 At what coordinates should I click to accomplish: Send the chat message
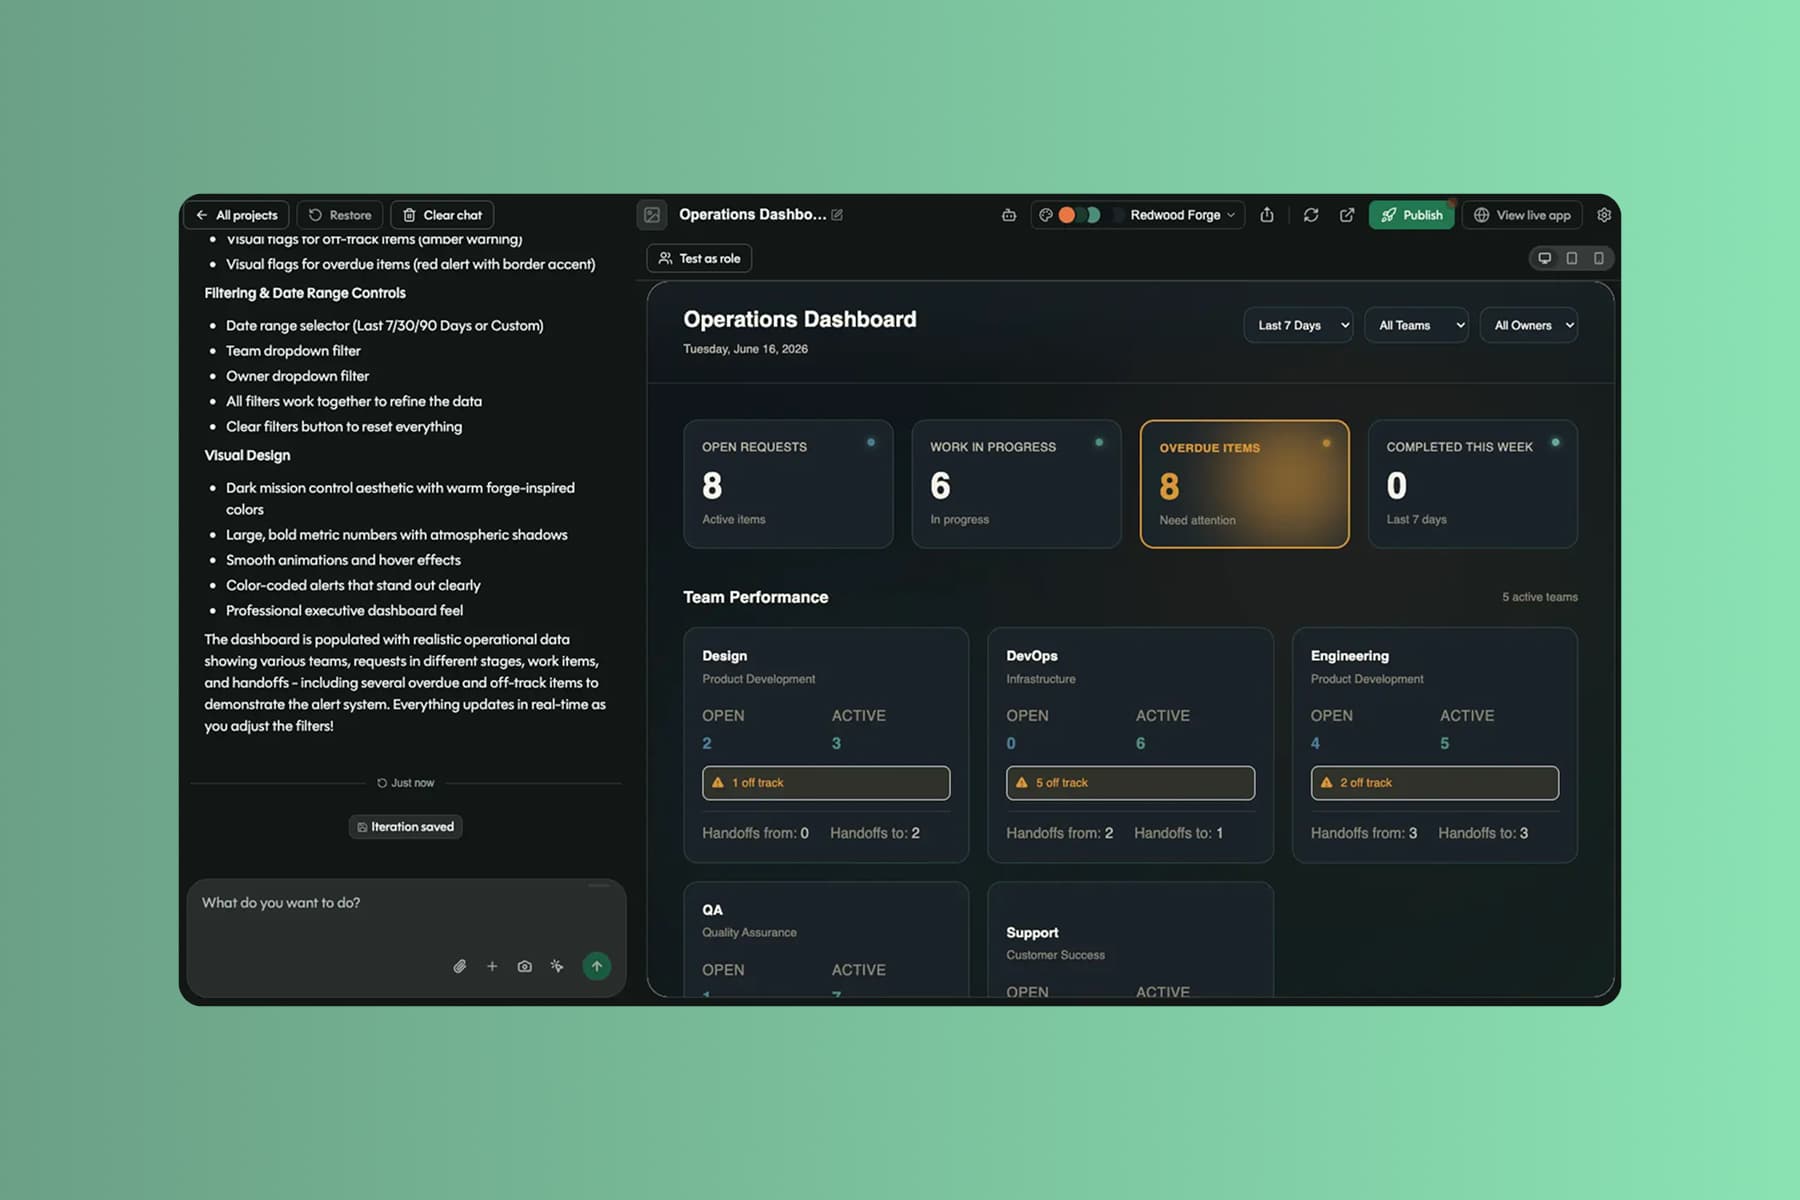(597, 966)
